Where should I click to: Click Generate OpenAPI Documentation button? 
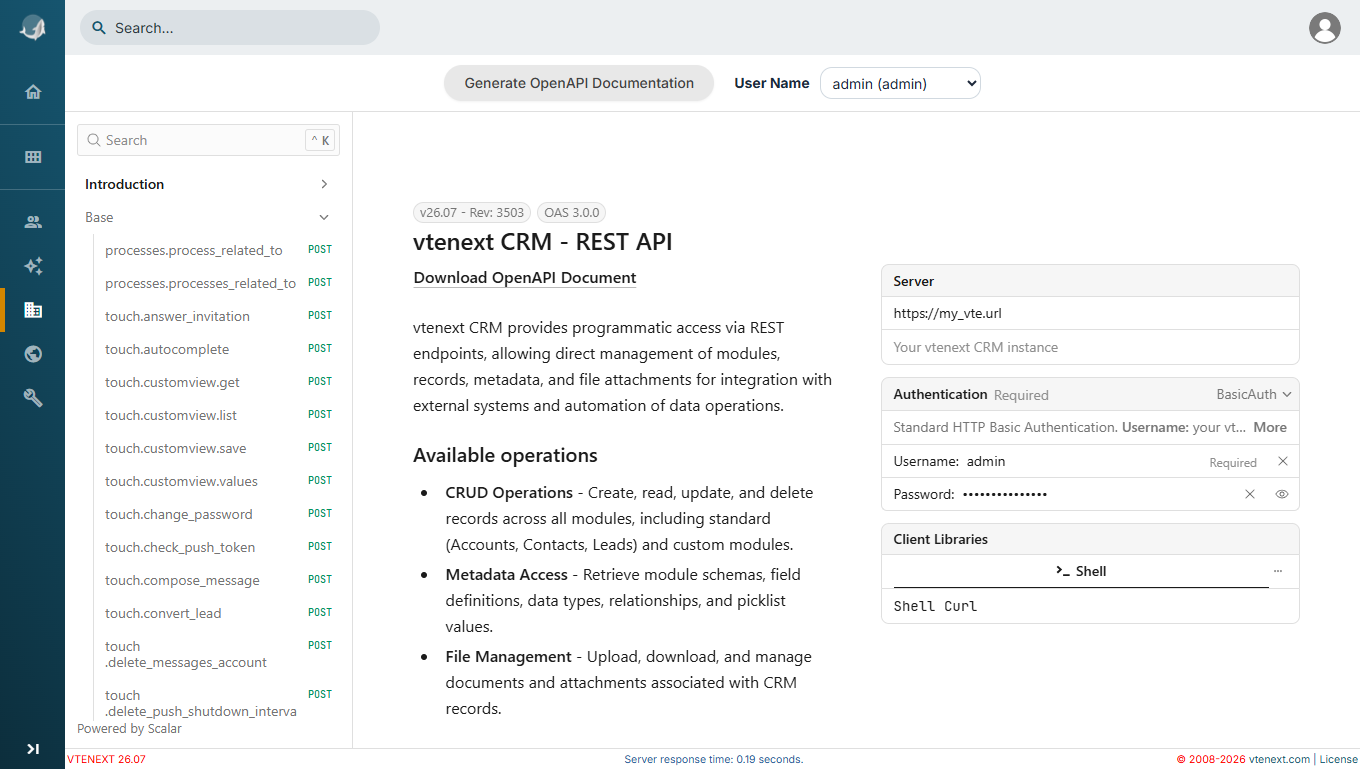[579, 83]
